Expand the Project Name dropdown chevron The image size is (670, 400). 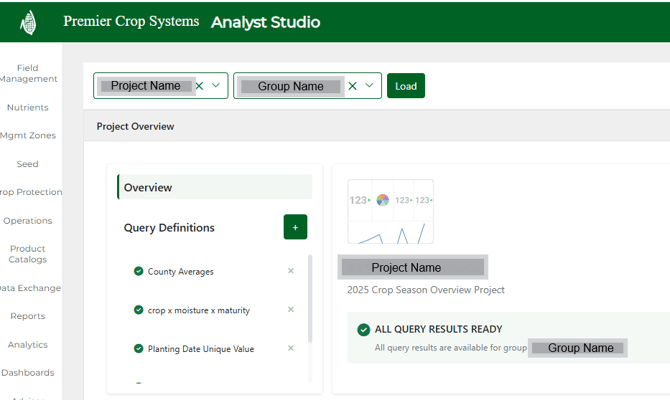pos(216,86)
